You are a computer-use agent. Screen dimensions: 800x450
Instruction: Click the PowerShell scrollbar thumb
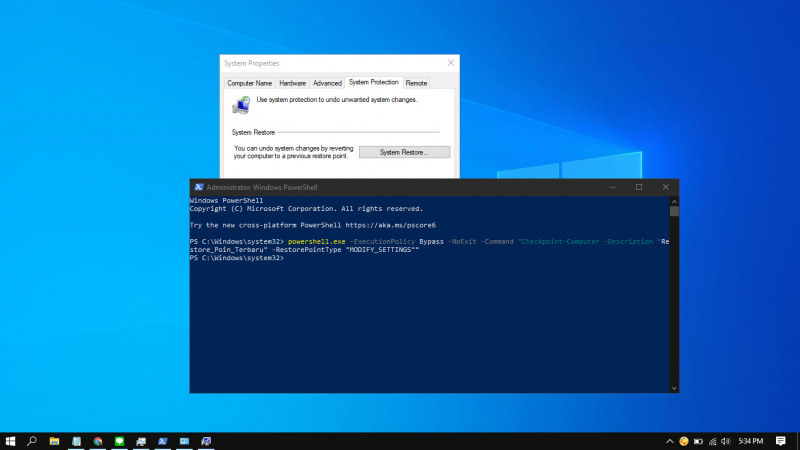[x=674, y=211]
